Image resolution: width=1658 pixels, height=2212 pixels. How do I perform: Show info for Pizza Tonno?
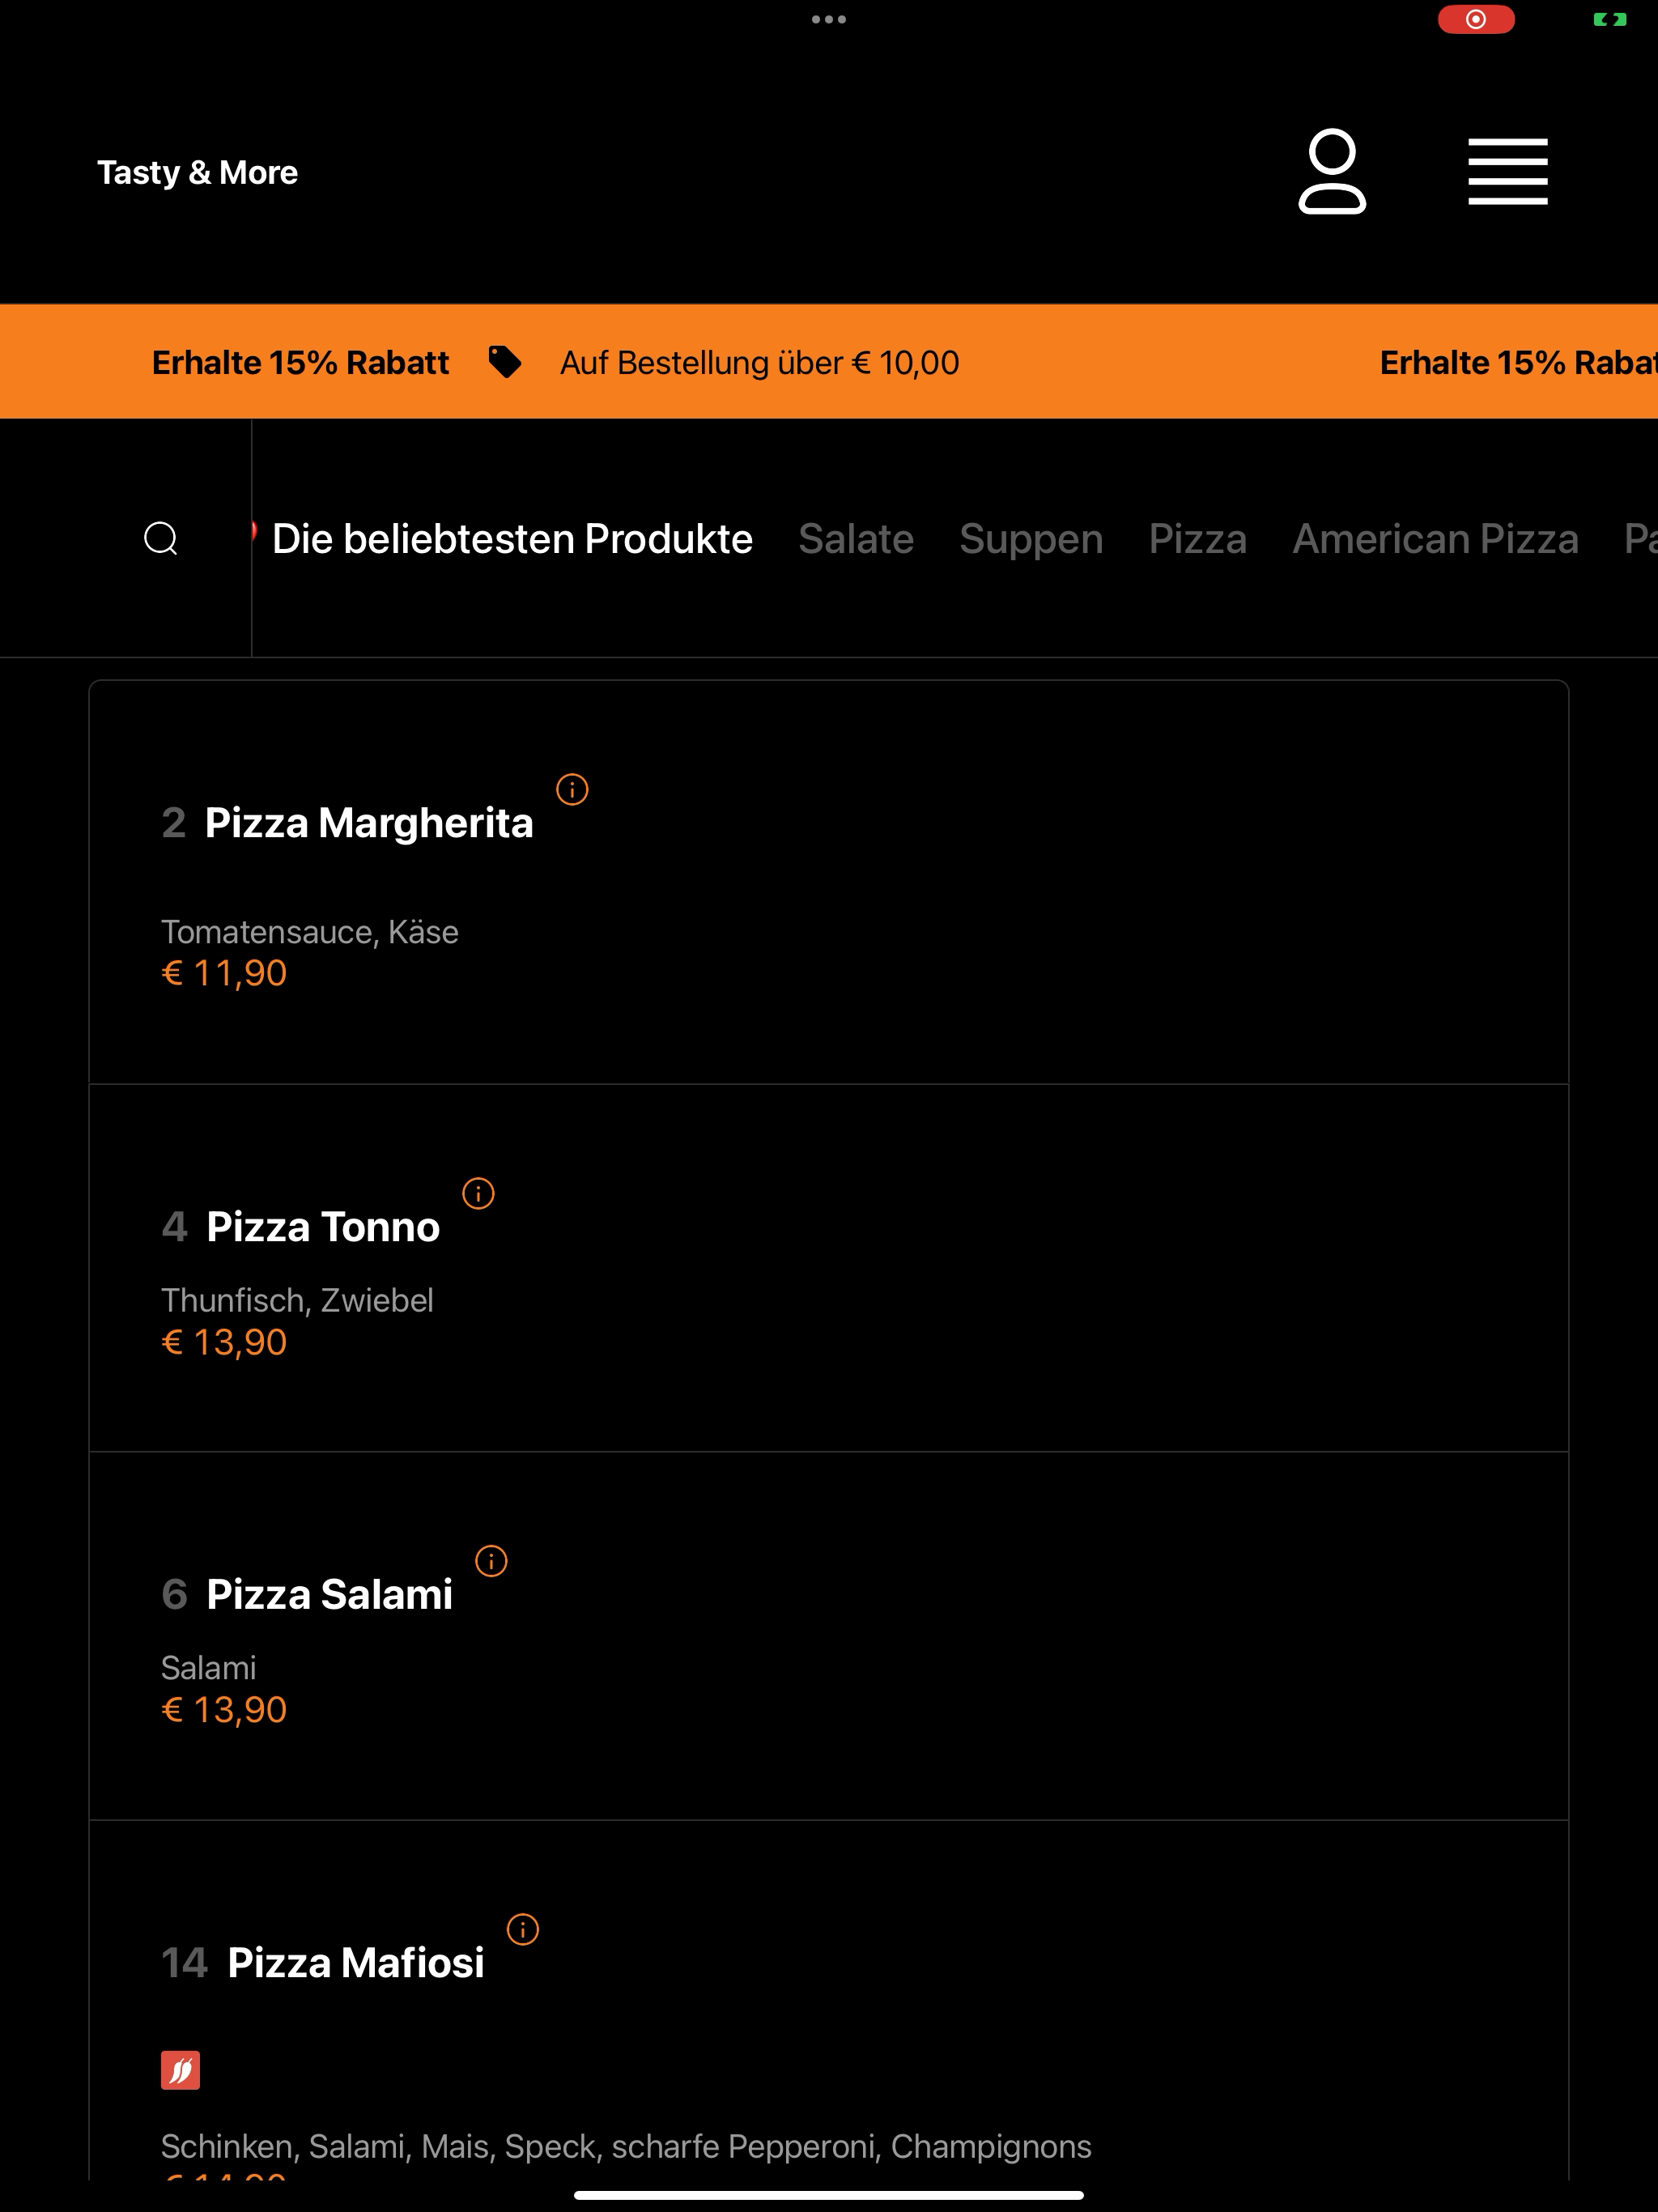tap(478, 1193)
